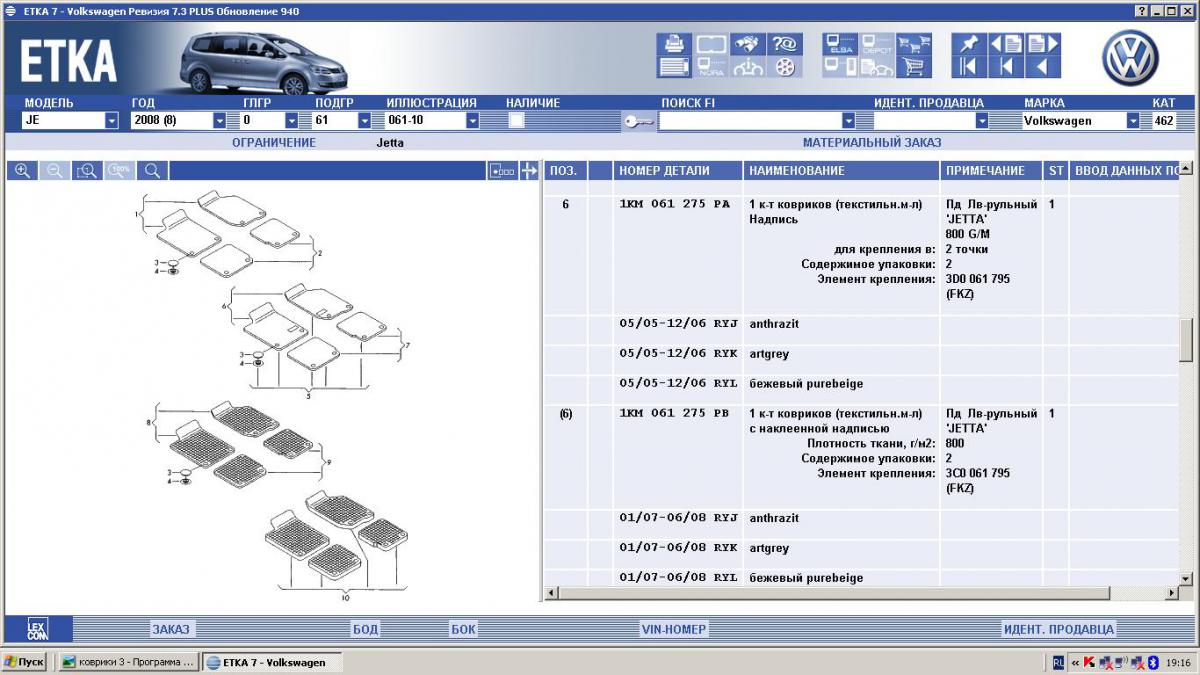Click the ST column header
The image size is (1200, 675).
click(x=1056, y=171)
